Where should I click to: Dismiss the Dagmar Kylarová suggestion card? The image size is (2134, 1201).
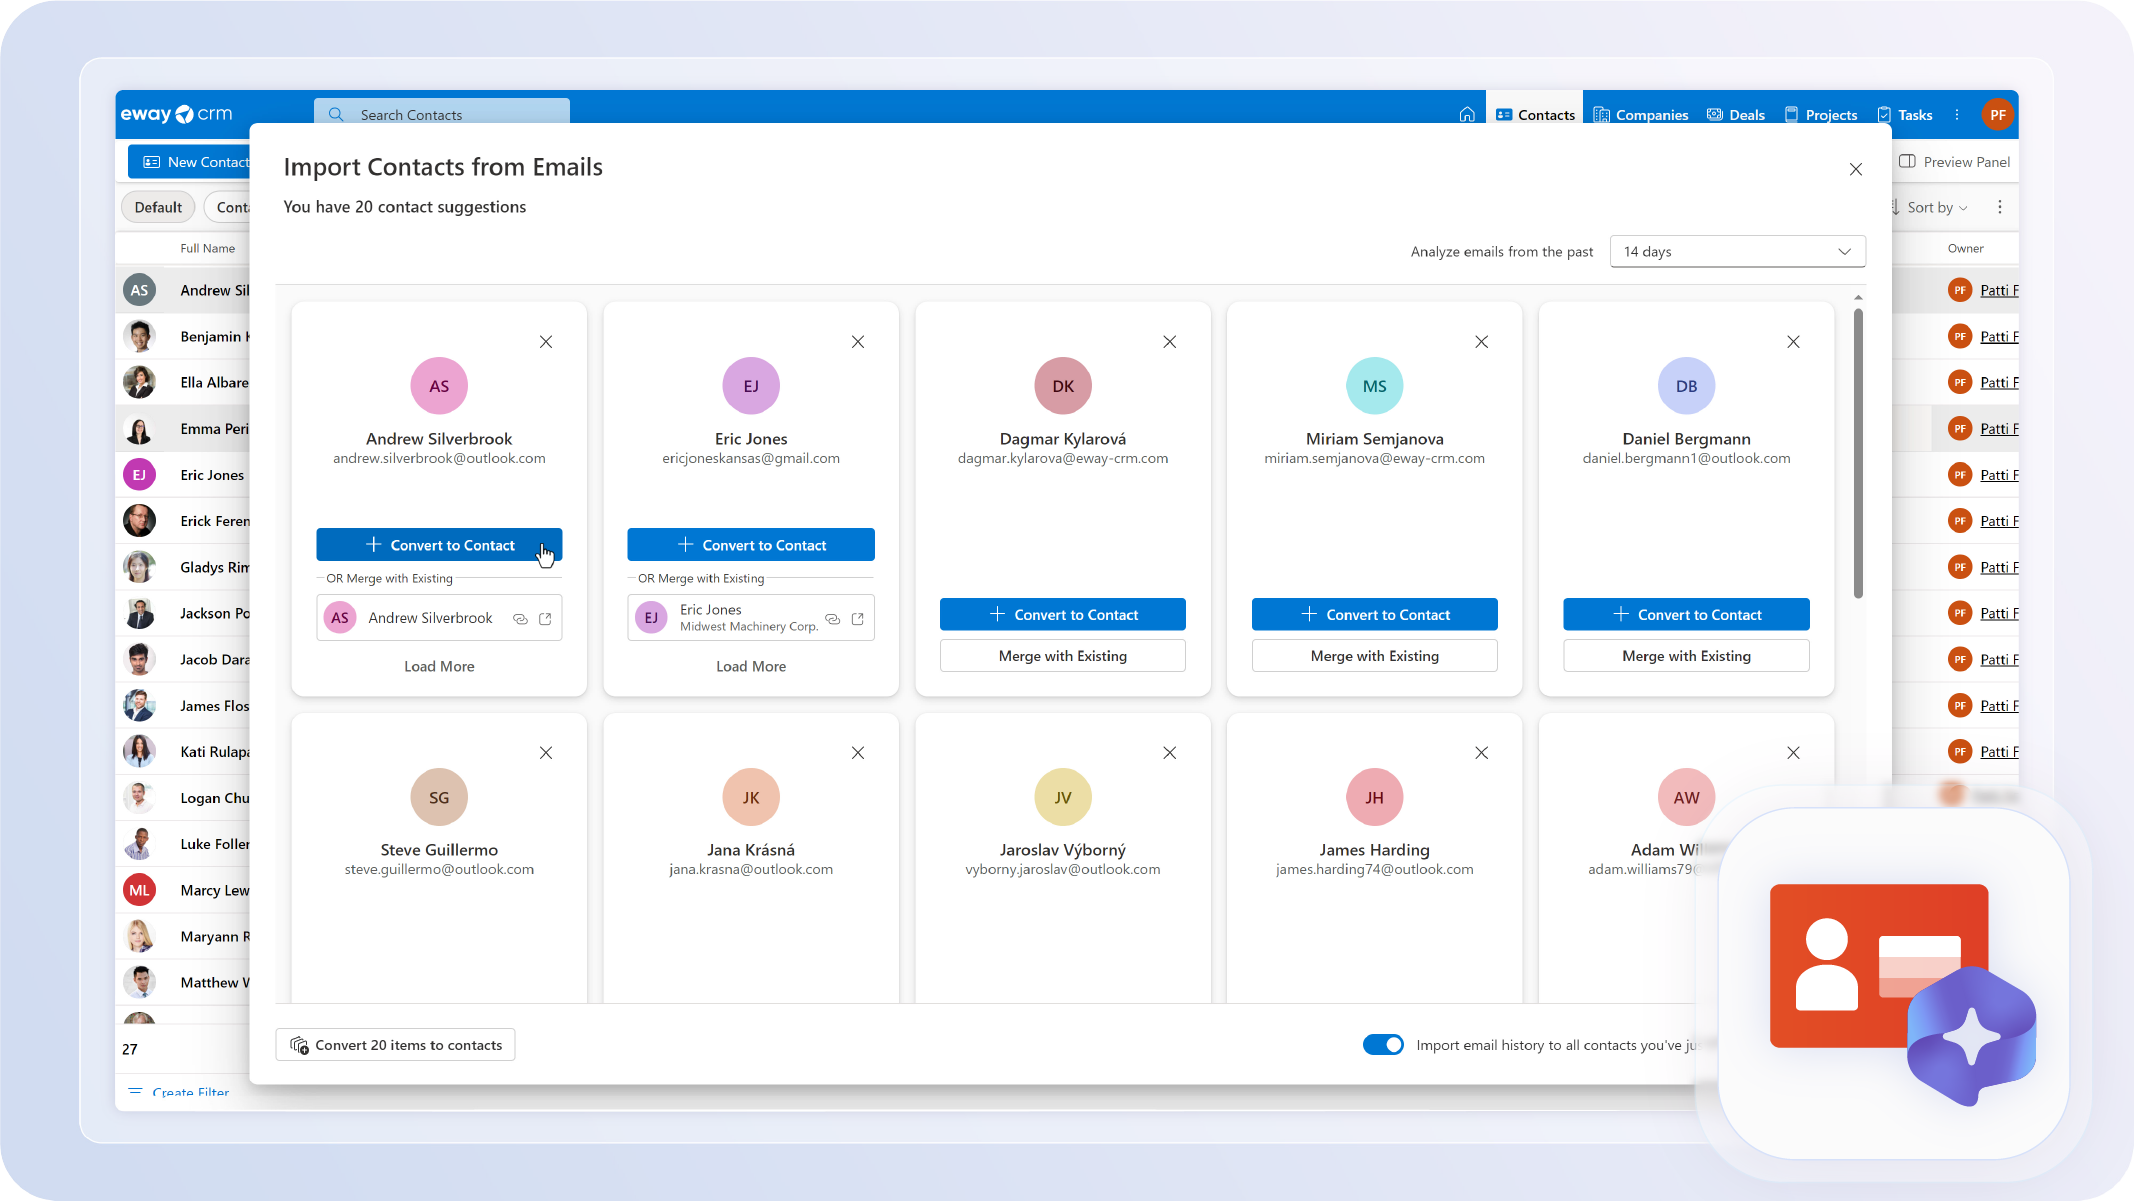[1169, 342]
